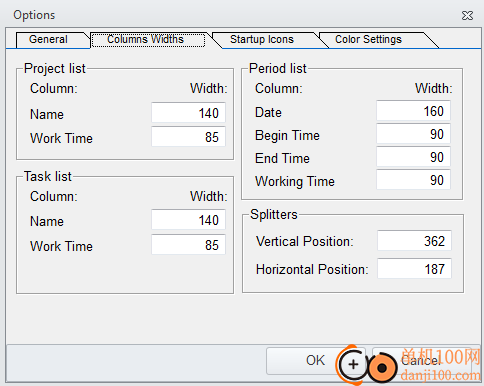Click the End Time label

(x=282, y=158)
